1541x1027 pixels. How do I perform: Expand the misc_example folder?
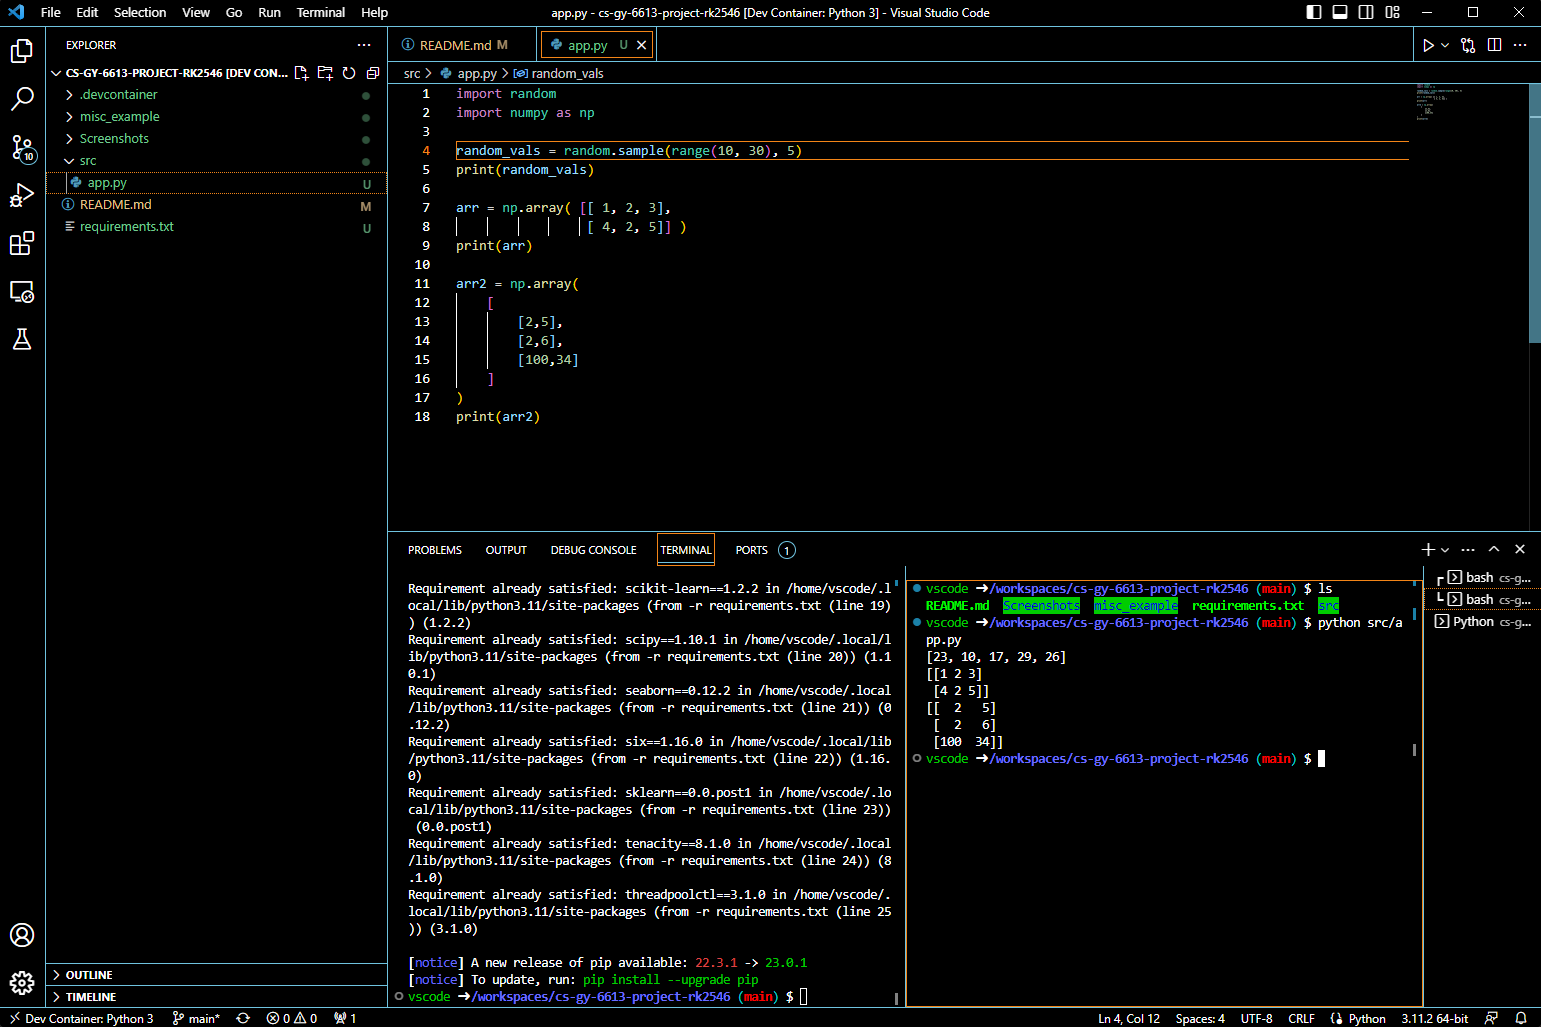pos(216,117)
